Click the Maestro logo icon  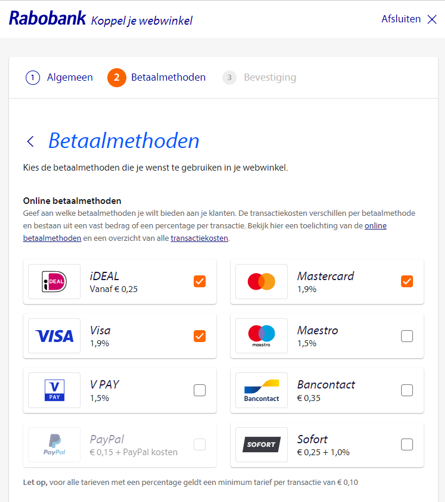[x=261, y=336]
